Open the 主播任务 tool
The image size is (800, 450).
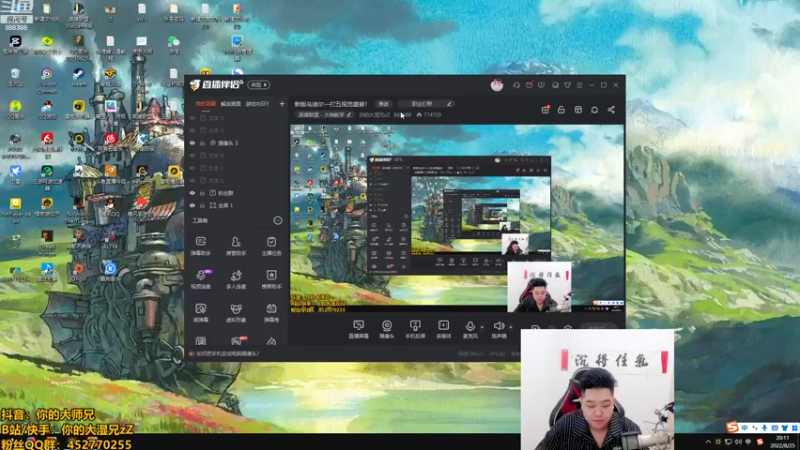(271, 245)
